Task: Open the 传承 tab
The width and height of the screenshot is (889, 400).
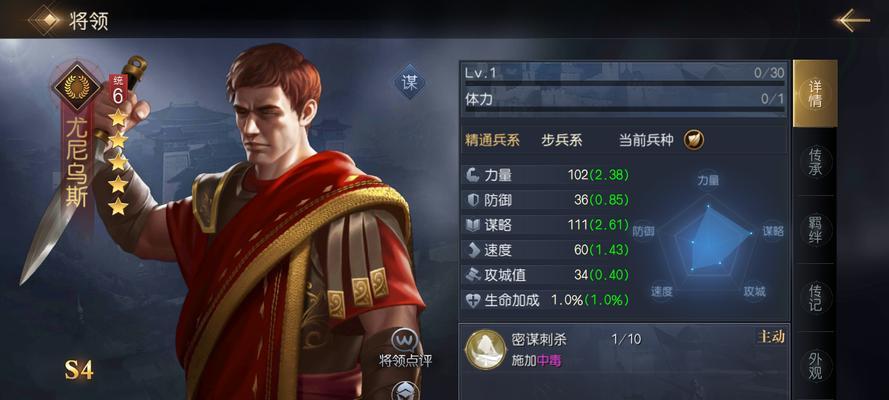Action: [x=815, y=161]
